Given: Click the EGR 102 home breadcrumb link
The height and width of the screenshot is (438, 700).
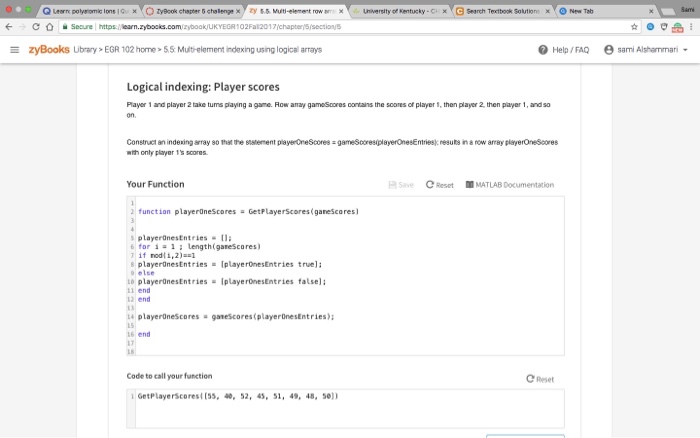Looking at the screenshot, I should click(130, 50).
